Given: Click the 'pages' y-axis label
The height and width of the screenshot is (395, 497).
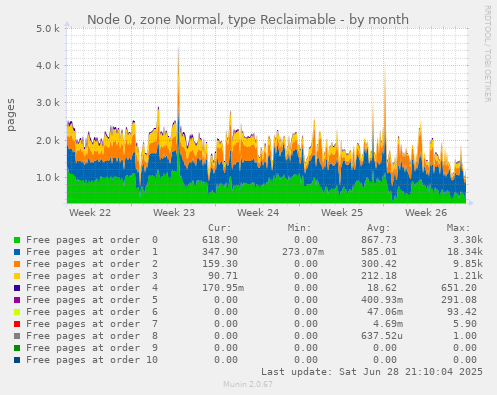Looking at the screenshot, I should tap(11, 115).
